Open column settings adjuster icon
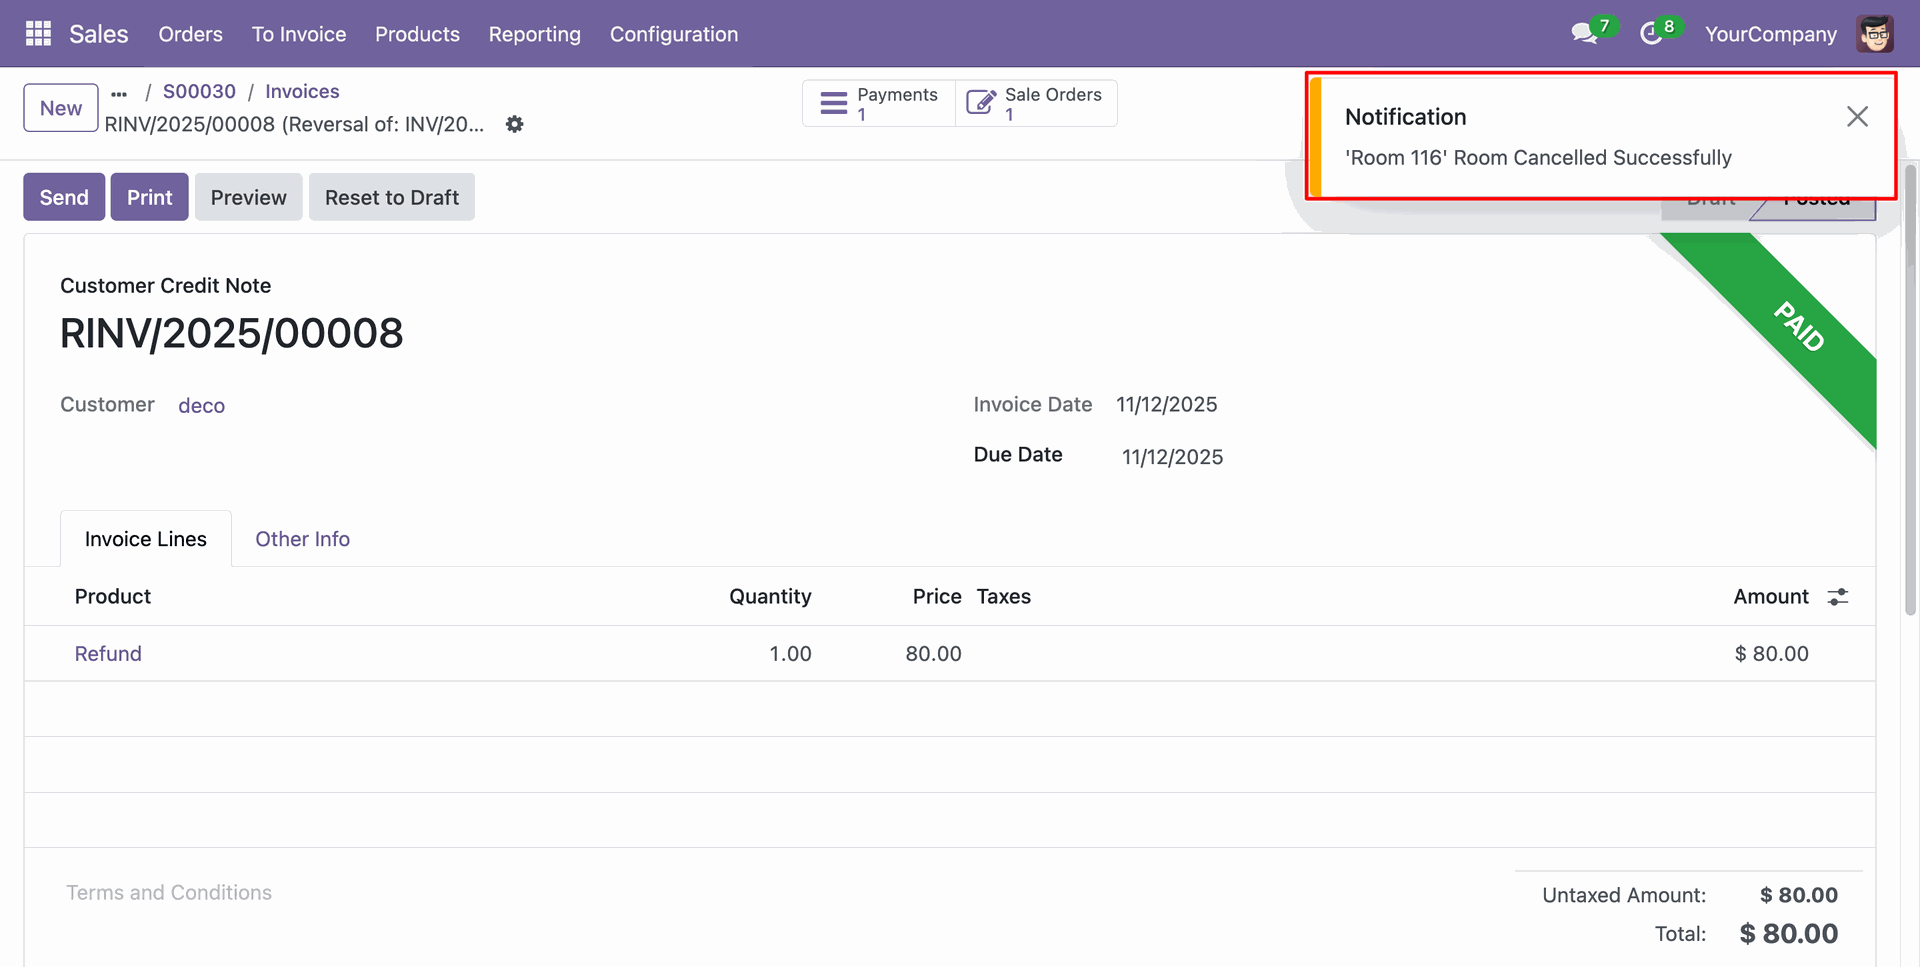Image resolution: width=1920 pixels, height=967 pixels. click(1837, 597)
